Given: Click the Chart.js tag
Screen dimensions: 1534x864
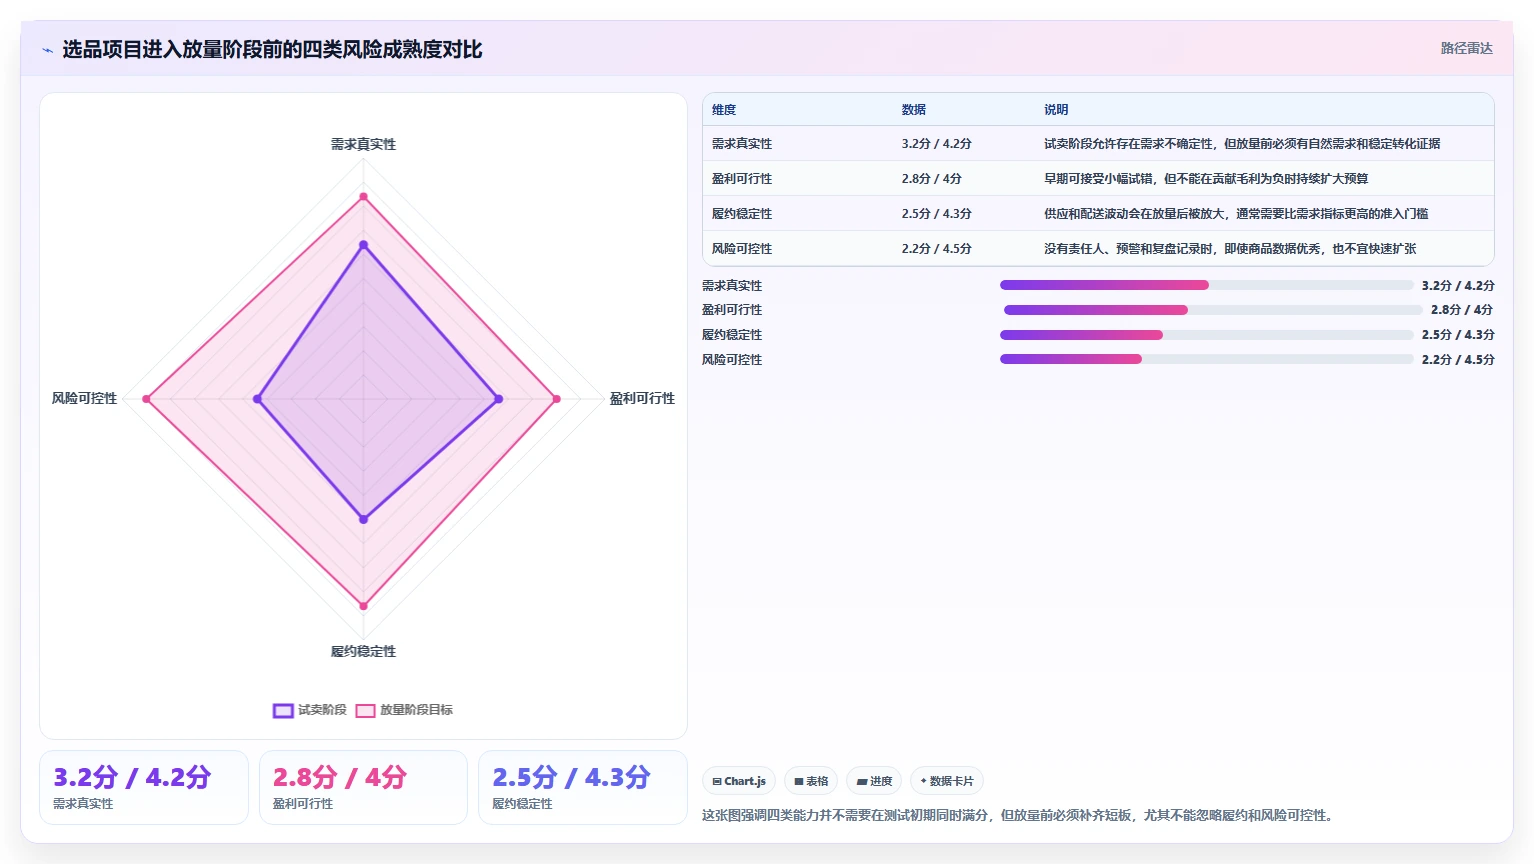Looking at the screenshot, I should pos(739,781).
